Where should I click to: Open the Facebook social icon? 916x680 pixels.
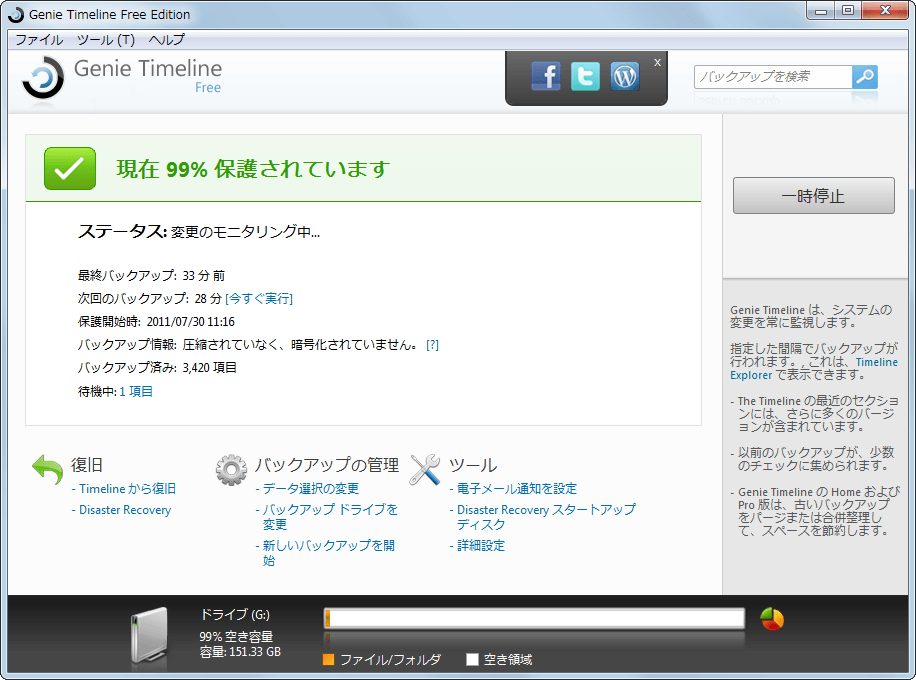point(546,76)
